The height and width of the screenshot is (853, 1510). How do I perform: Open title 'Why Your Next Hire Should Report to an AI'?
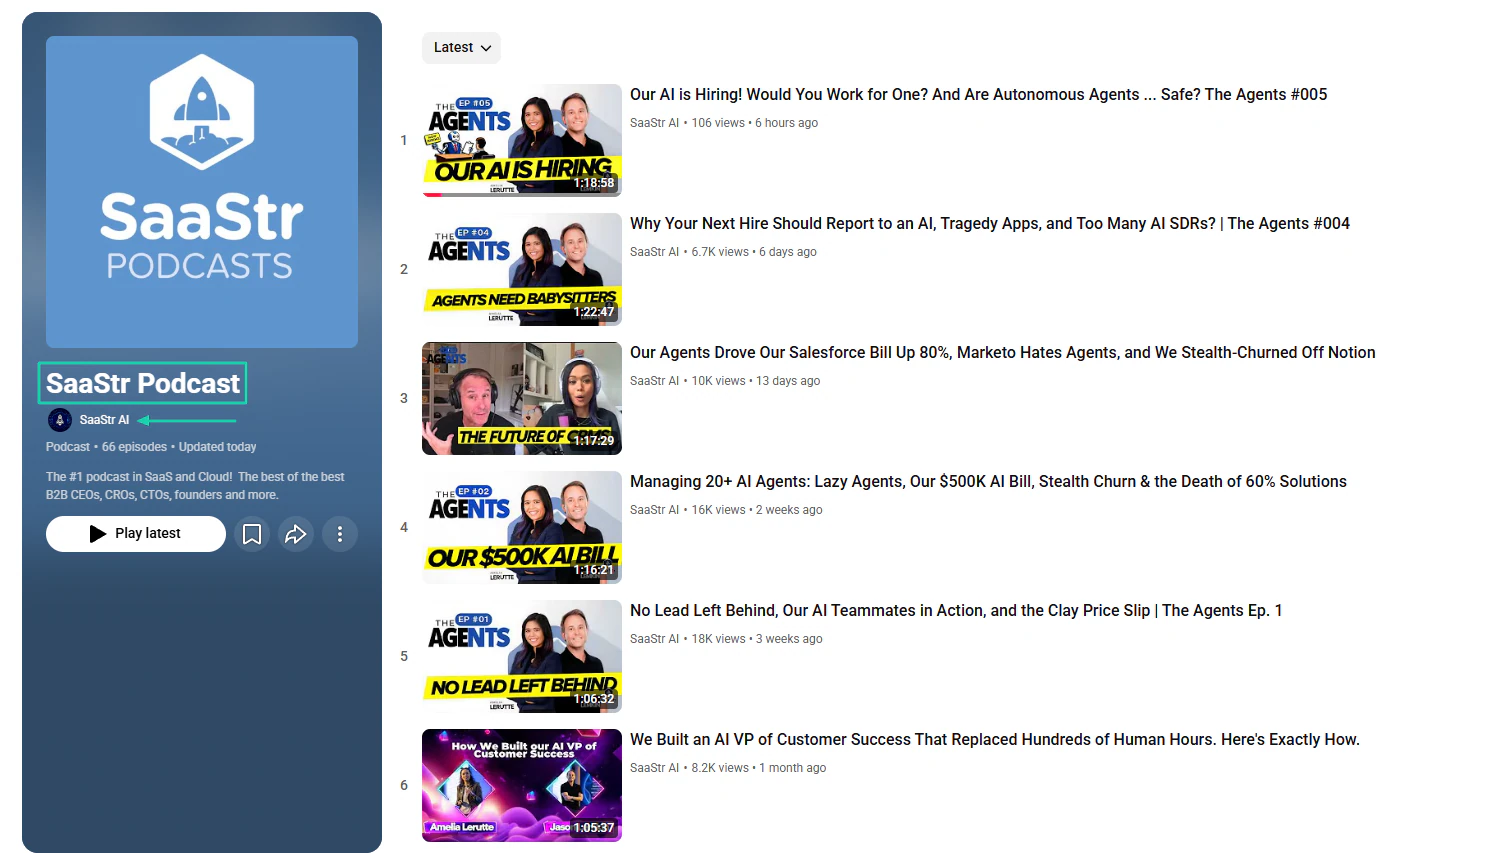coord(990,224)
